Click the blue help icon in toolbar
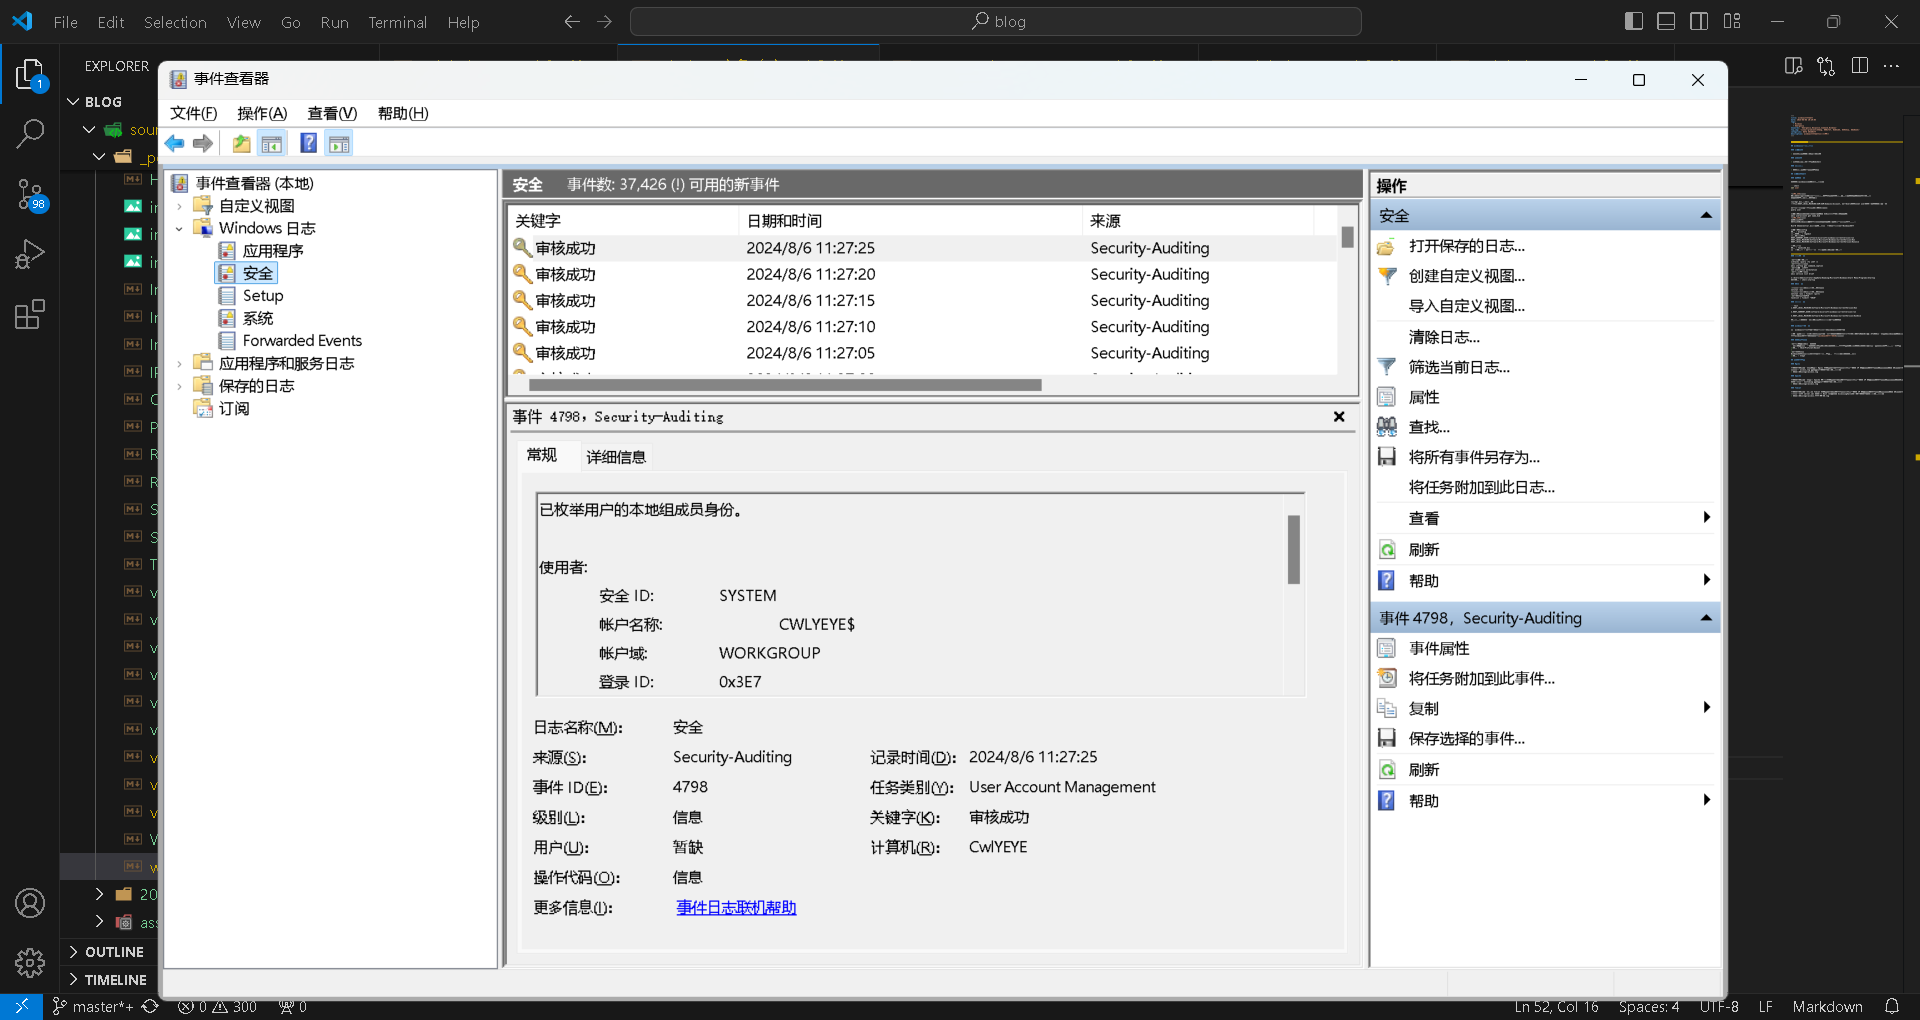This screenshot has height=1020, width=1920. tap(309, 144)
